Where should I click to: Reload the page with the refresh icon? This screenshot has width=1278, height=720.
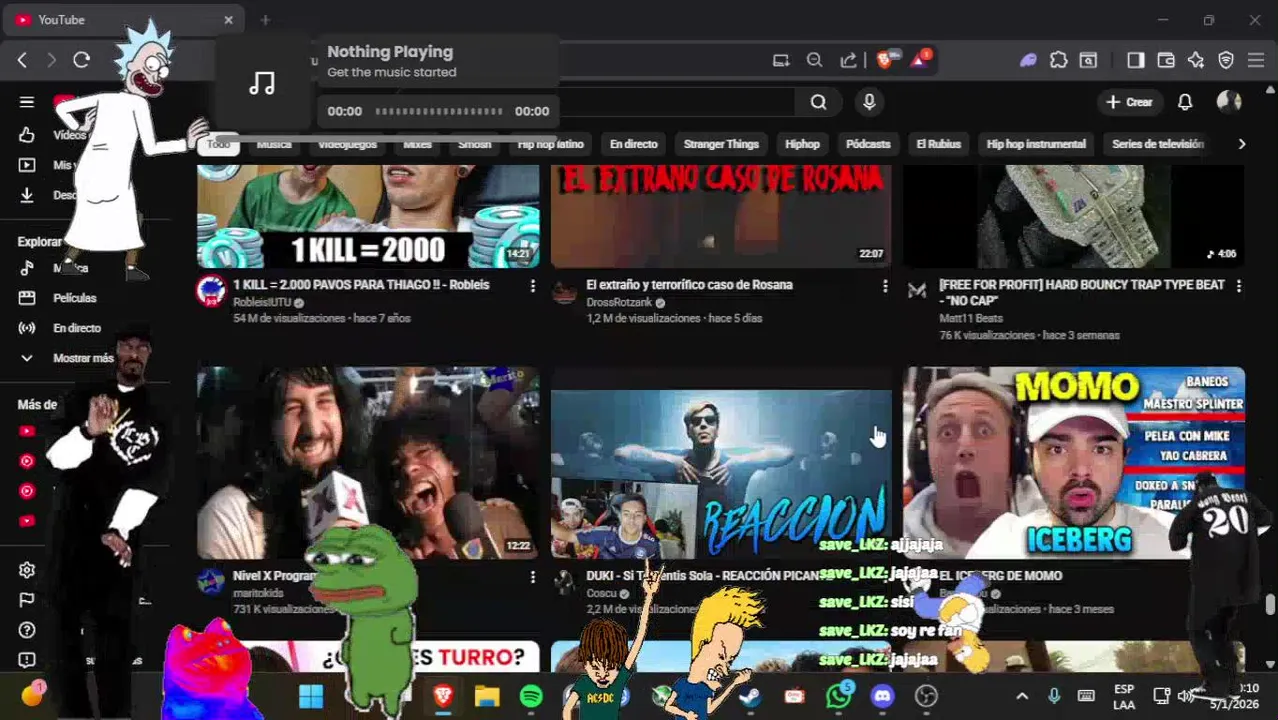coord(82,60)
